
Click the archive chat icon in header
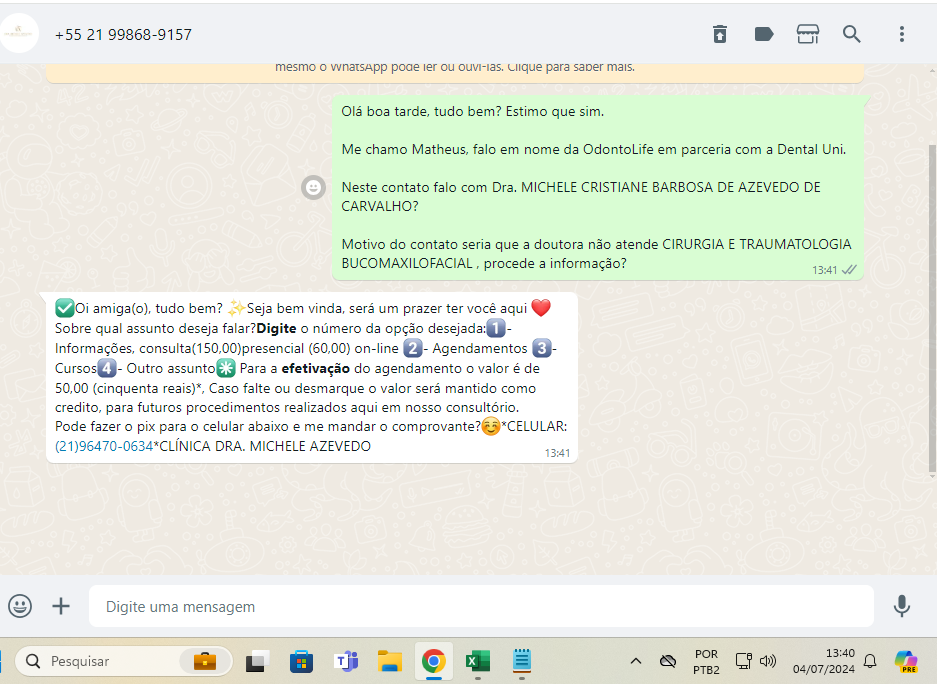pyautogui.click(x=720, y=34)
